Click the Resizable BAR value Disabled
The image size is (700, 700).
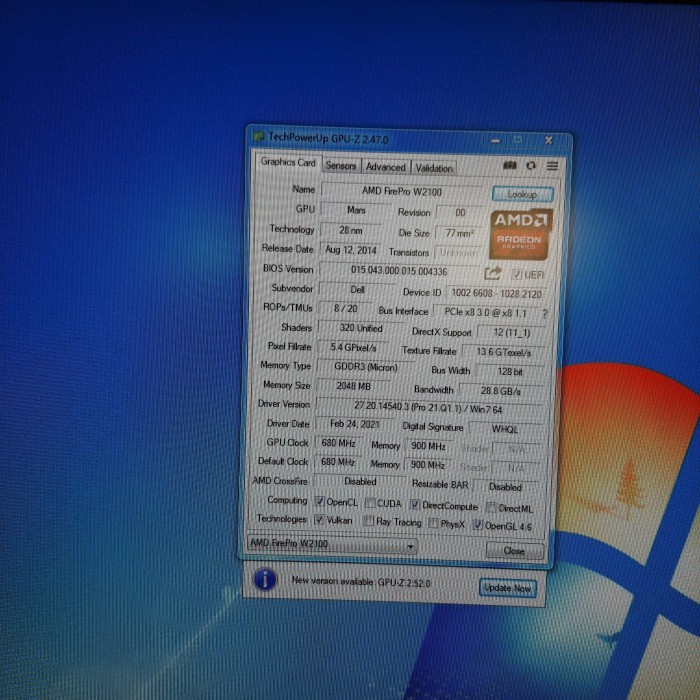pos(505,487)
